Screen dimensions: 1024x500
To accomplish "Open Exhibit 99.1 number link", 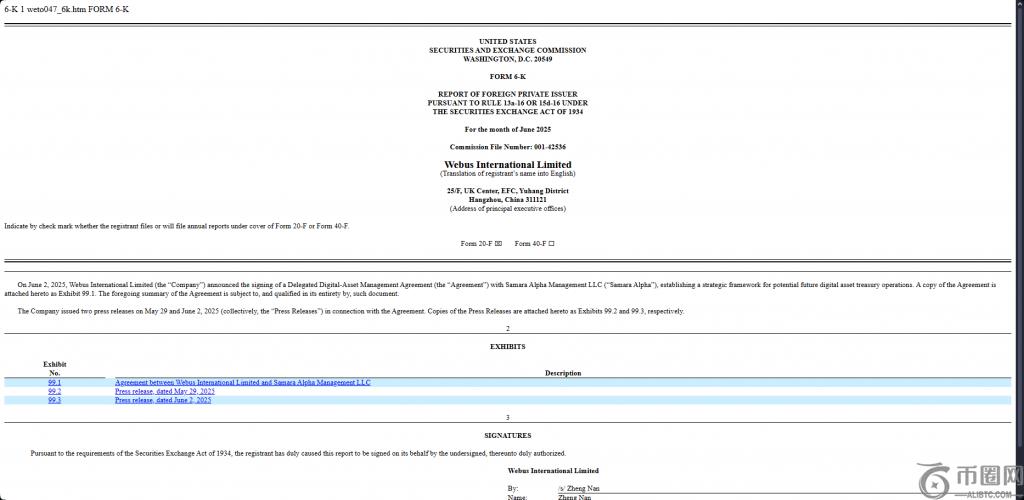I will [x=54, y=383].
